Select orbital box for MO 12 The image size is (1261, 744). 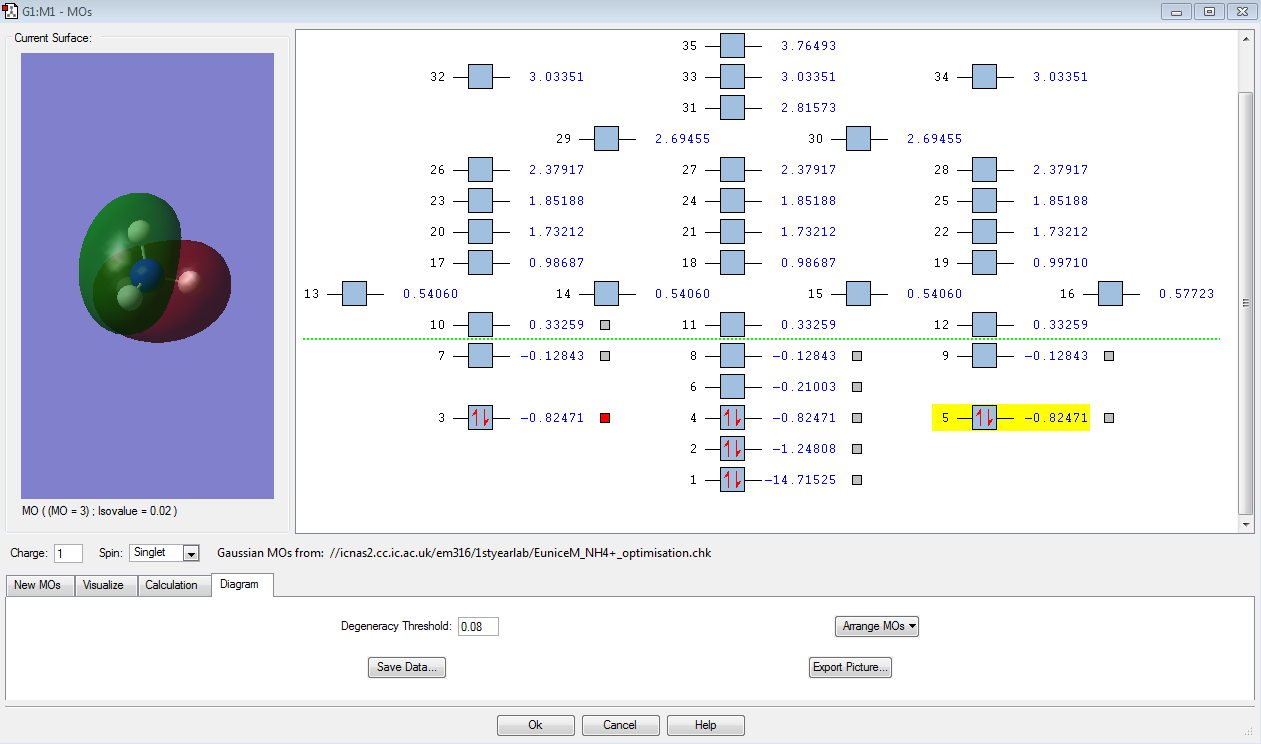click(x=985, y=324)
